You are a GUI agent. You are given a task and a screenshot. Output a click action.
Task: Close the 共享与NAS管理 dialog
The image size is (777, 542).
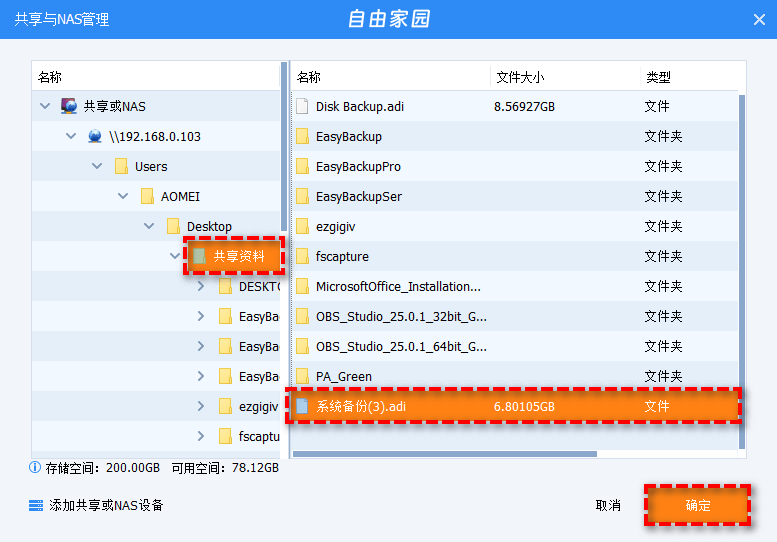(759, 19)
